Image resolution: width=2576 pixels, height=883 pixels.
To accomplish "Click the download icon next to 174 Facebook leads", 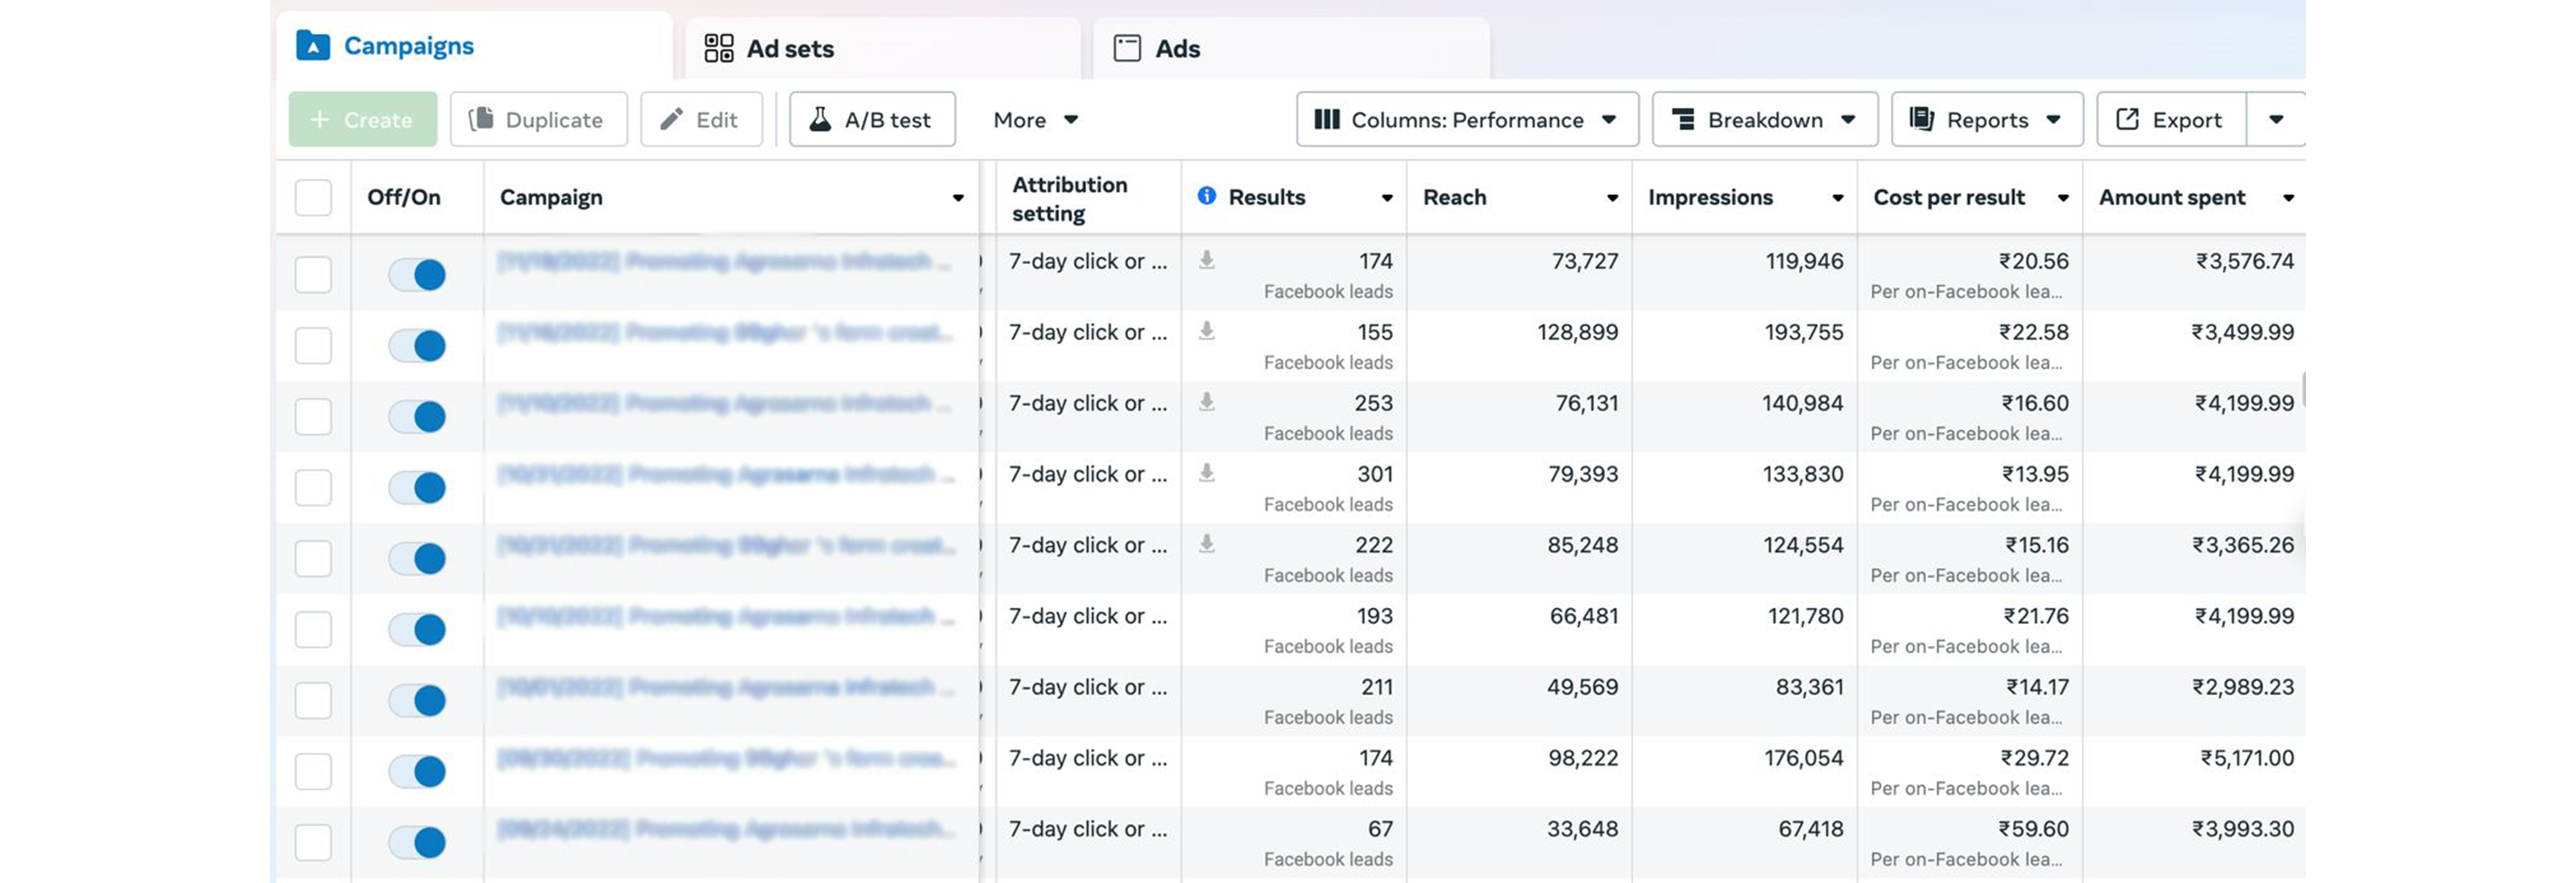I will [1206, 260].
